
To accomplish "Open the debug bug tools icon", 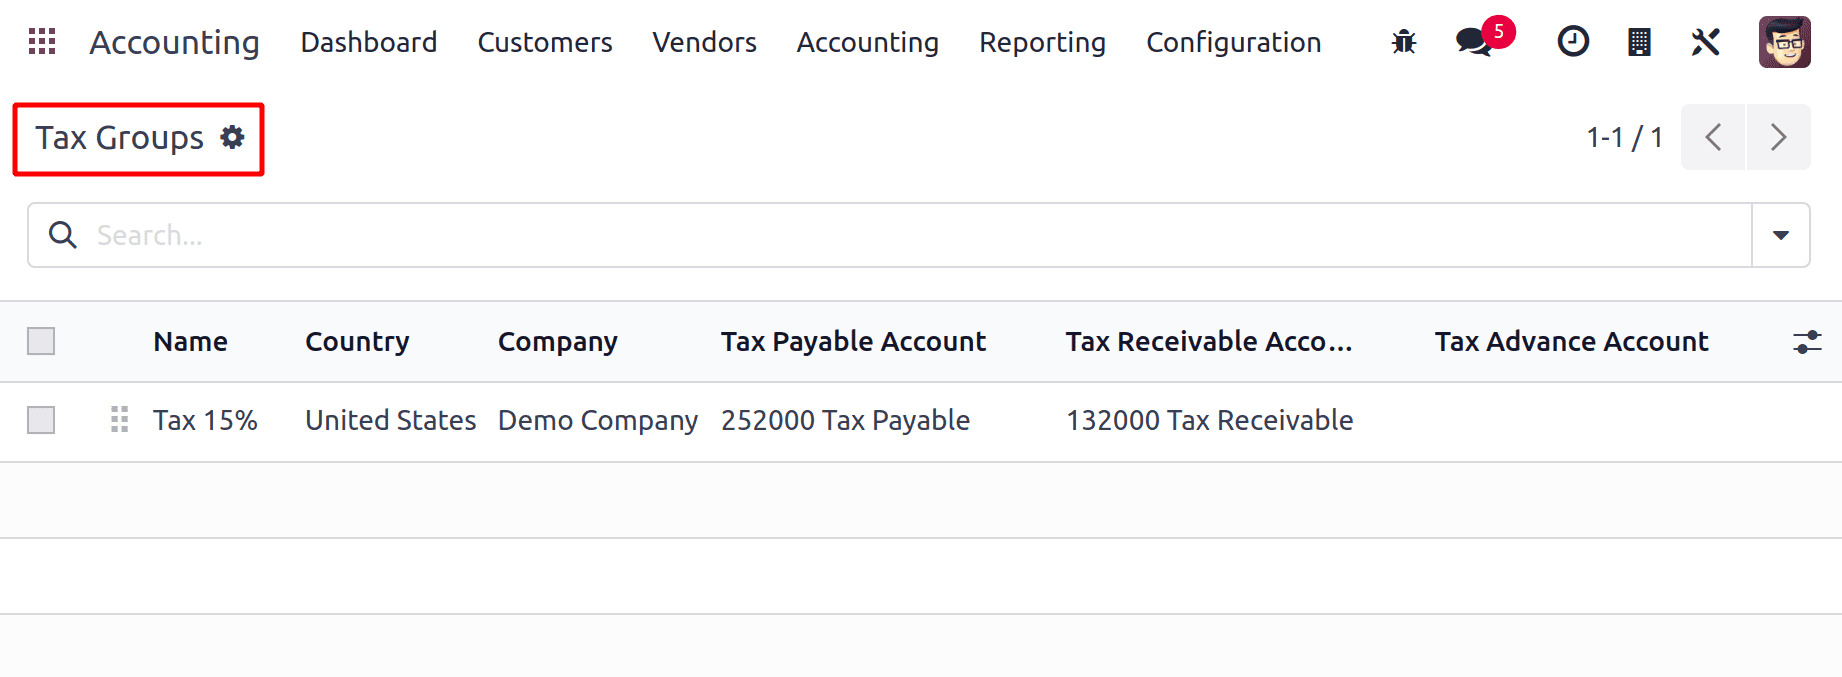I will click(1404, 42).
